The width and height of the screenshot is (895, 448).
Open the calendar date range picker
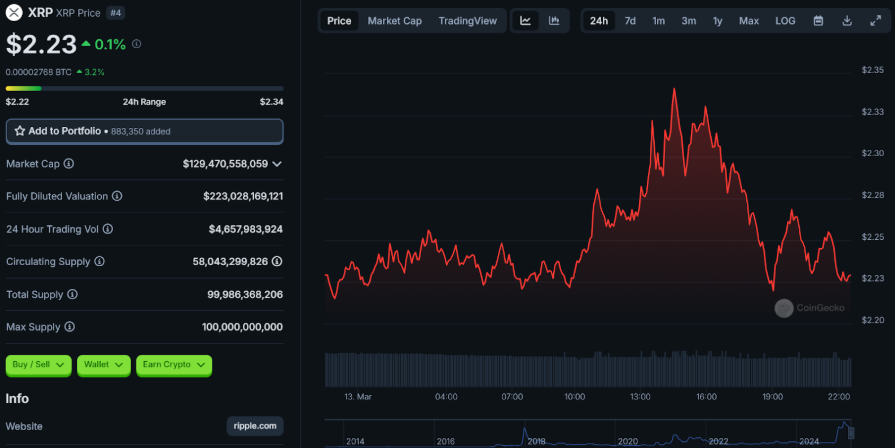pyautogui.click(x=818, y=21)
